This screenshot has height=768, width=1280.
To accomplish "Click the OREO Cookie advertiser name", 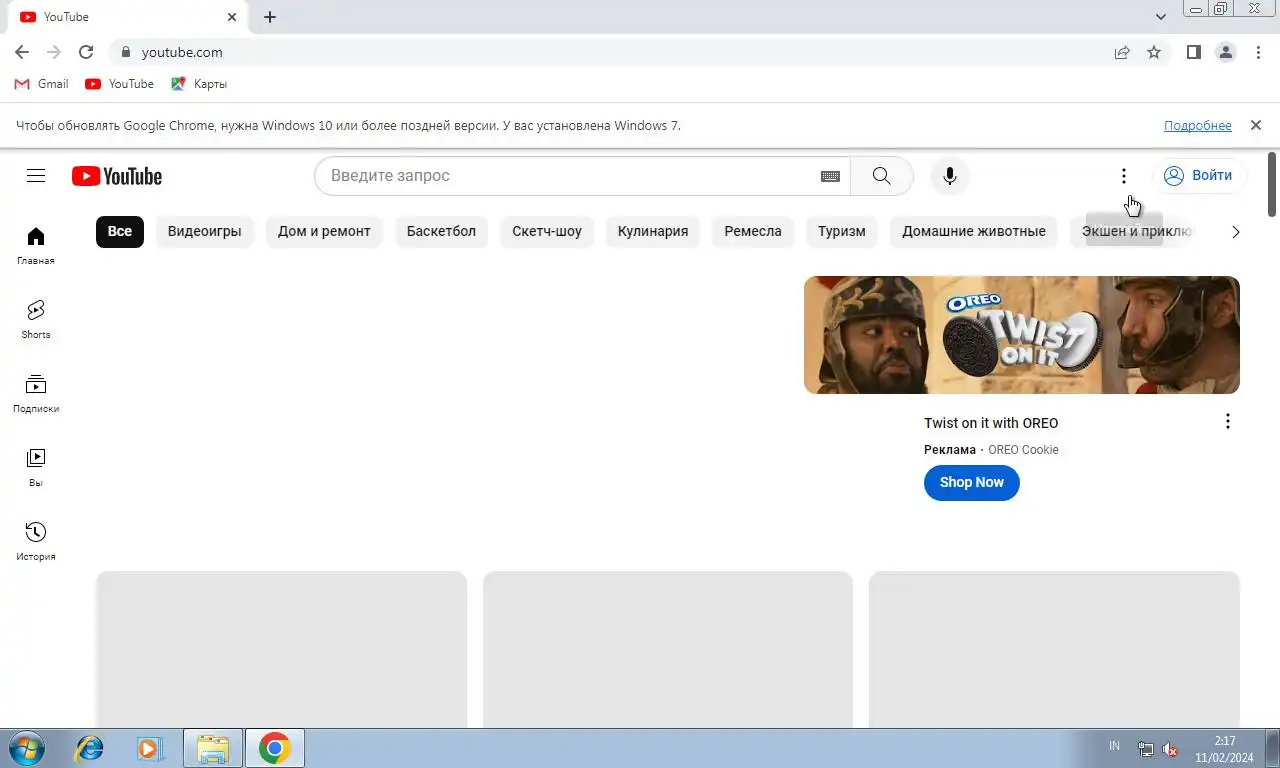I will [x=1023, y=450].
